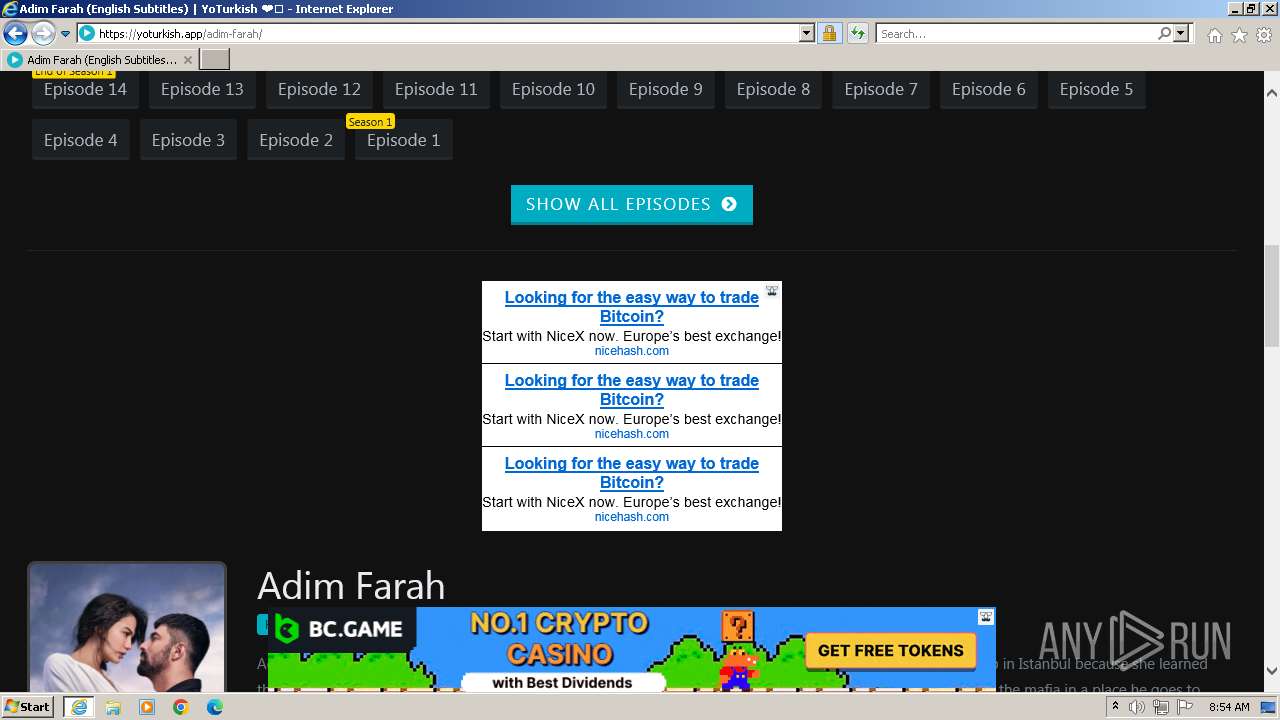Click Internet Explorer taskbar icon
Viewport: 1280px width, 720px height.
(x=78, y=707)
